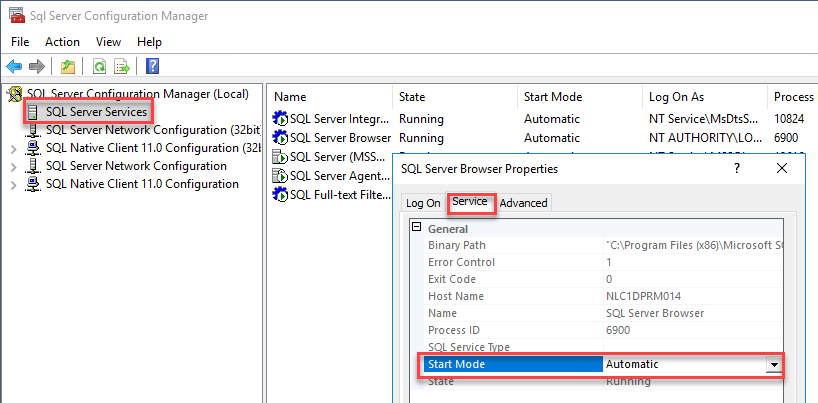Click the blue Help question mark icon
This screenshot has height=403, width=818.
(153, 67)
